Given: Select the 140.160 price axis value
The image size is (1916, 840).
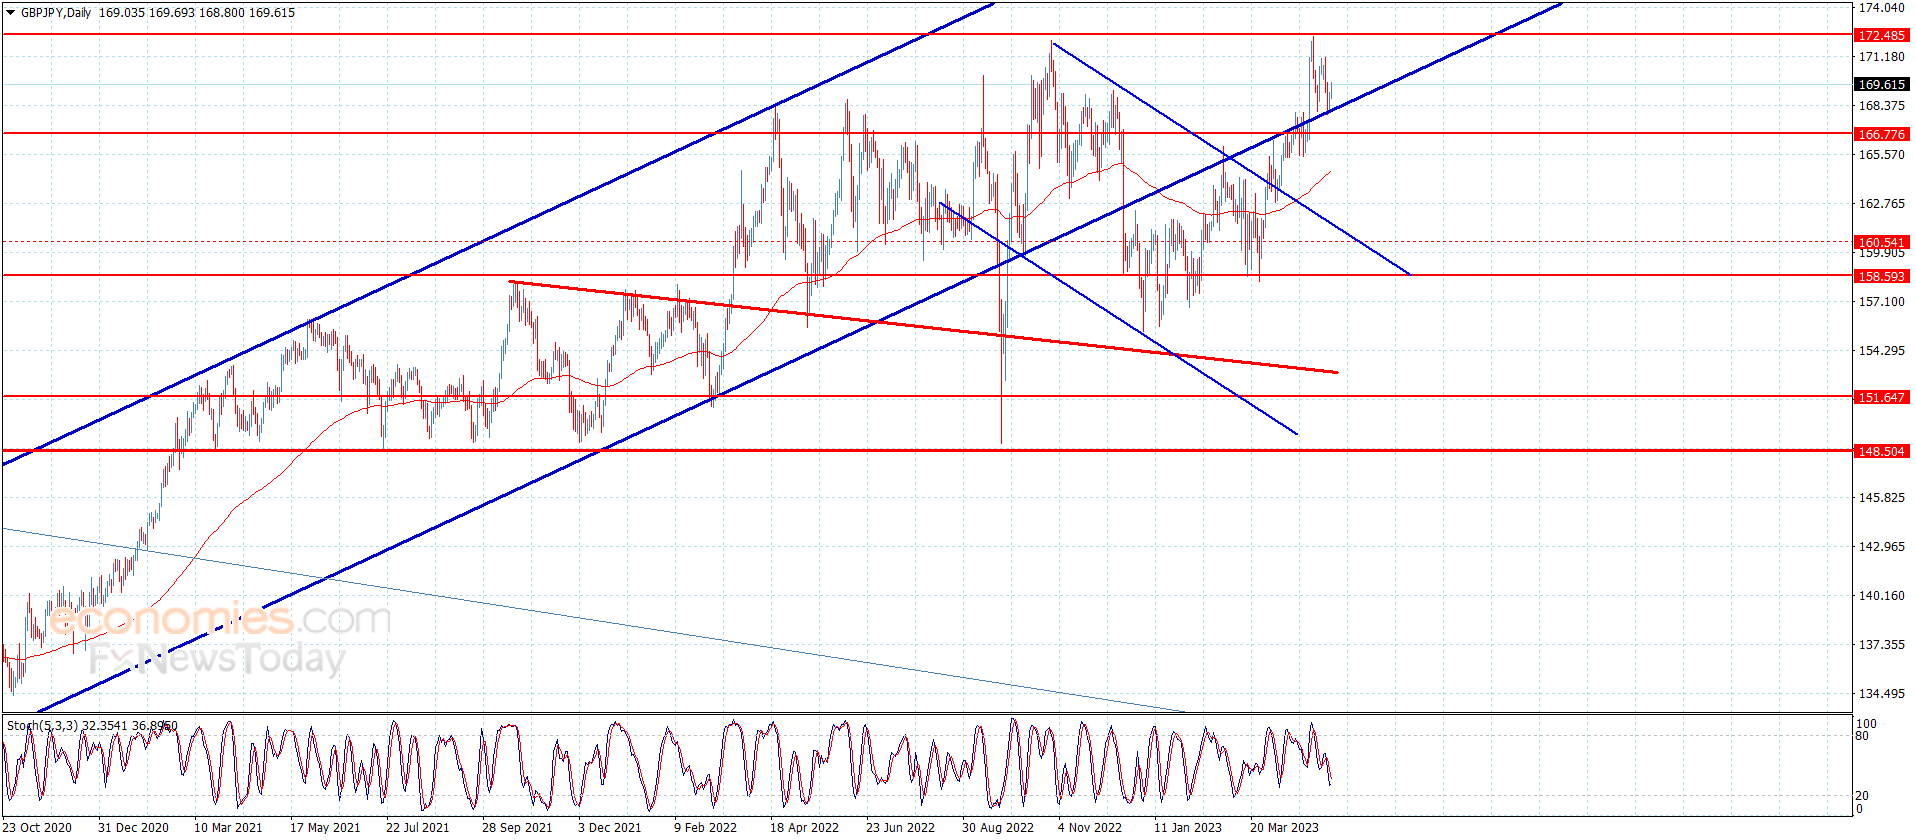Looking at the screenshot, I should [x=1881, y=596].
